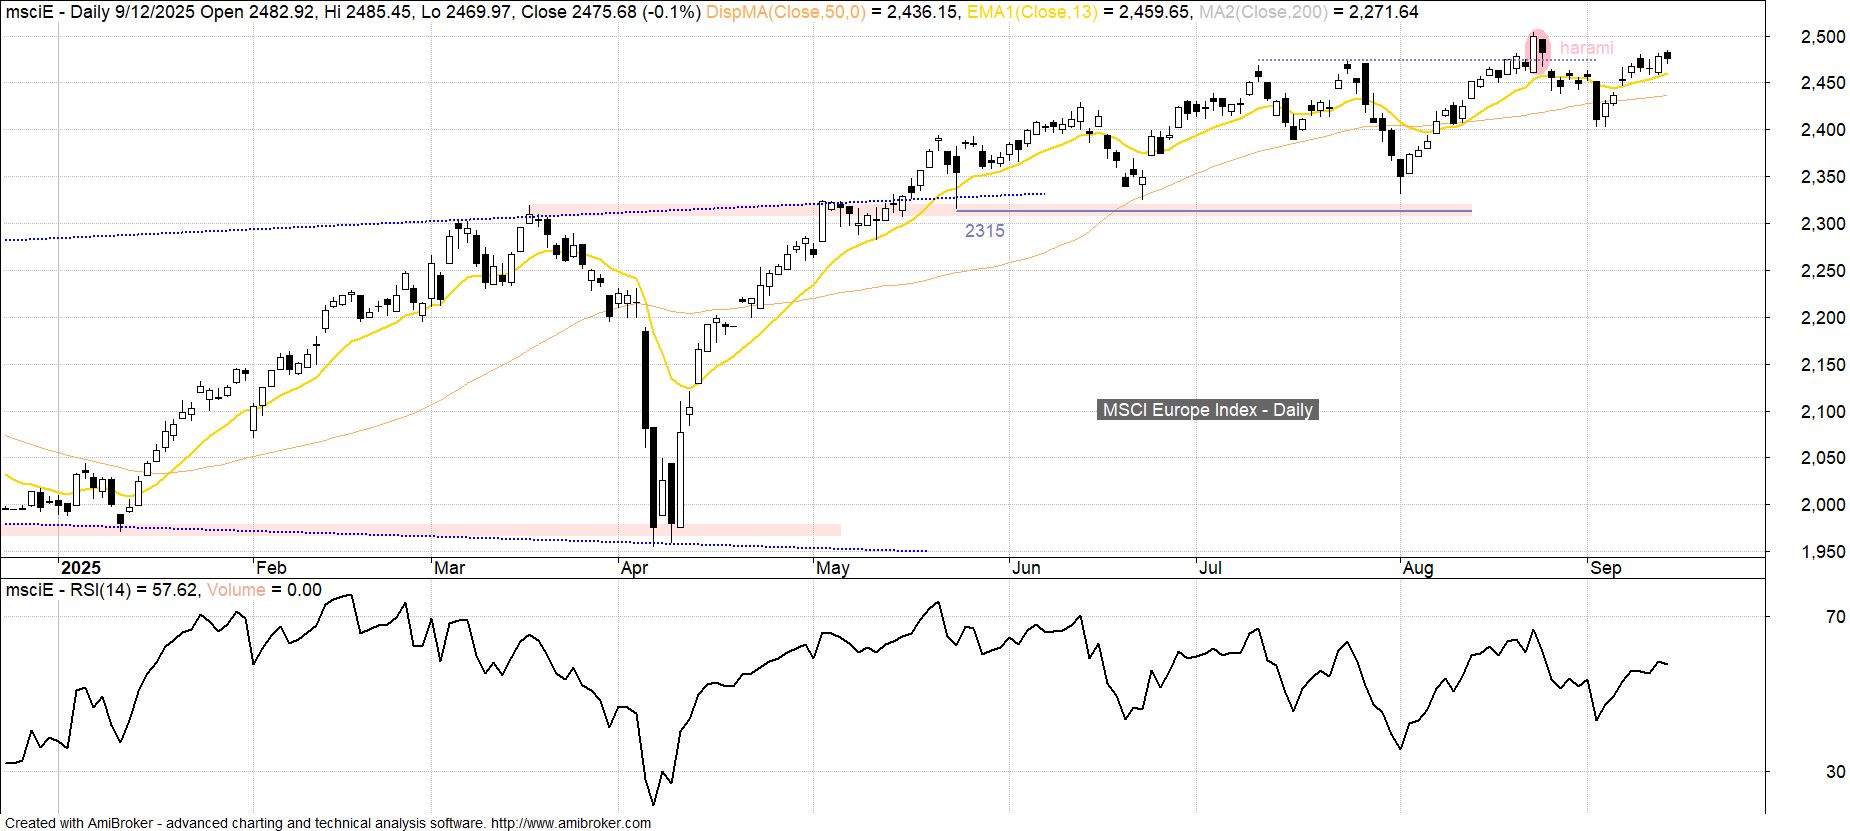Click the RSI 30 oversold level label
1850x831 pixels.
pos(1835,772)
